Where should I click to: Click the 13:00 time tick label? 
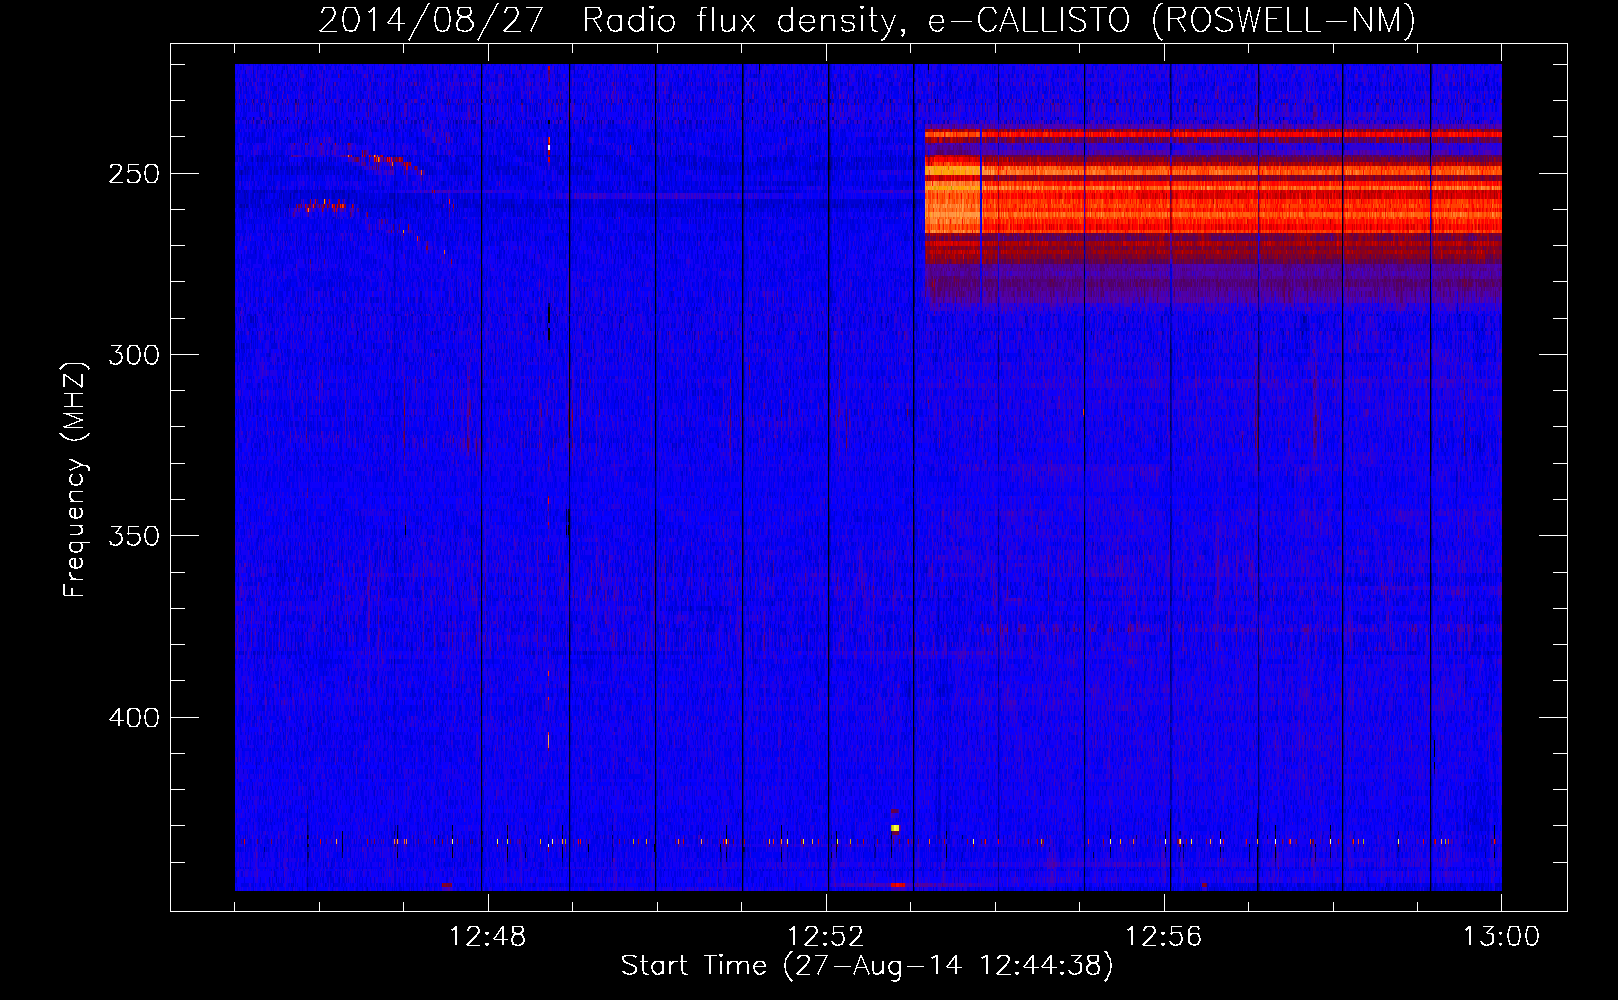pos(1501,937)
